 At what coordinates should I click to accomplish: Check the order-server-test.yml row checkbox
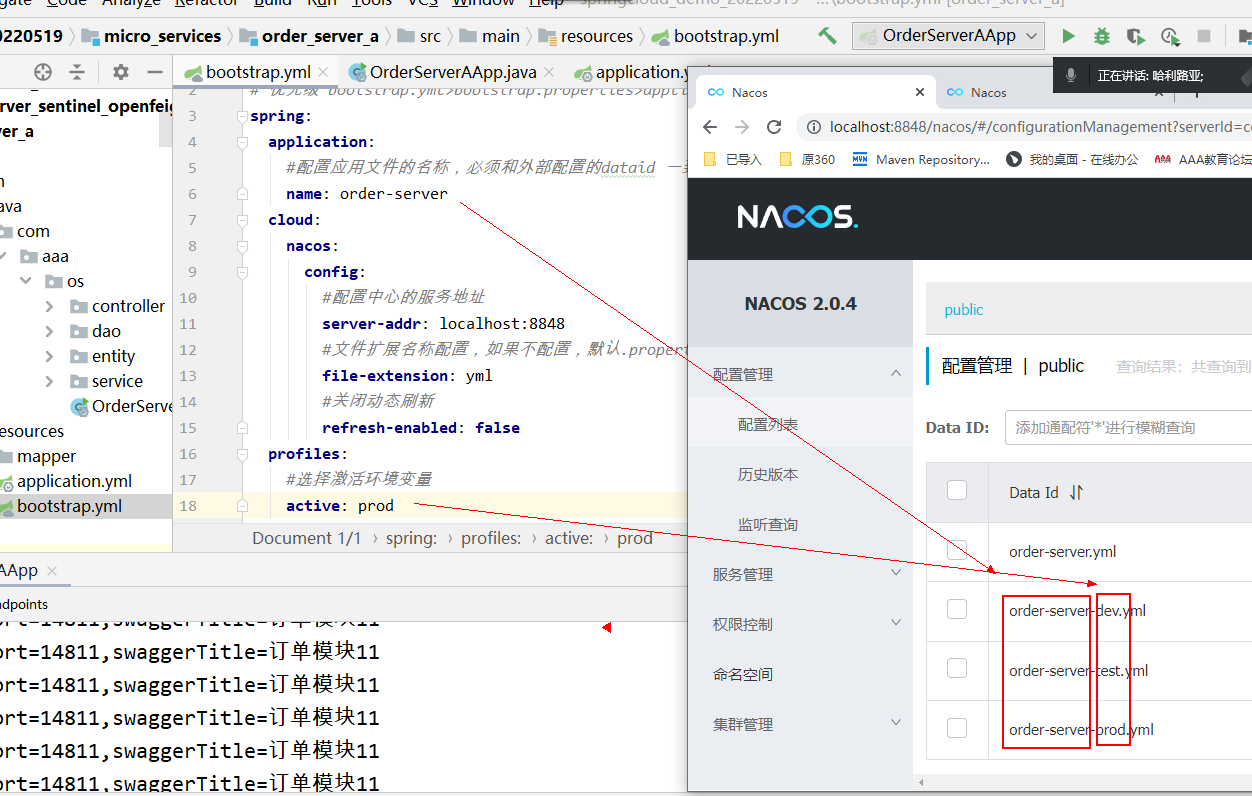957,669
